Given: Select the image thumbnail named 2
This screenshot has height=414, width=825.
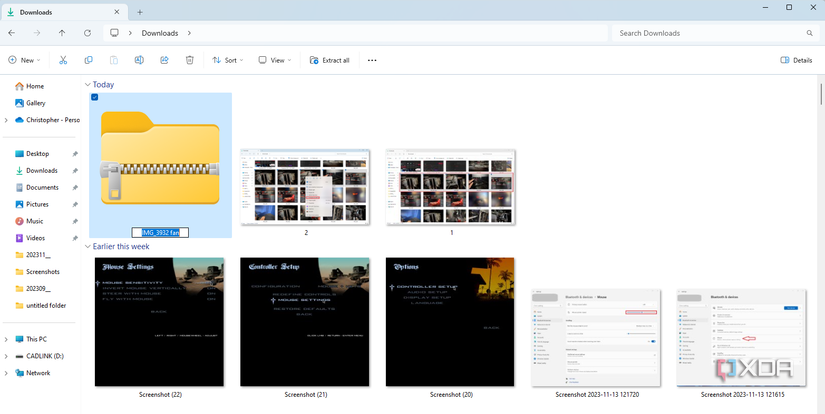Looking at the screenshot, I should [305, 187].
